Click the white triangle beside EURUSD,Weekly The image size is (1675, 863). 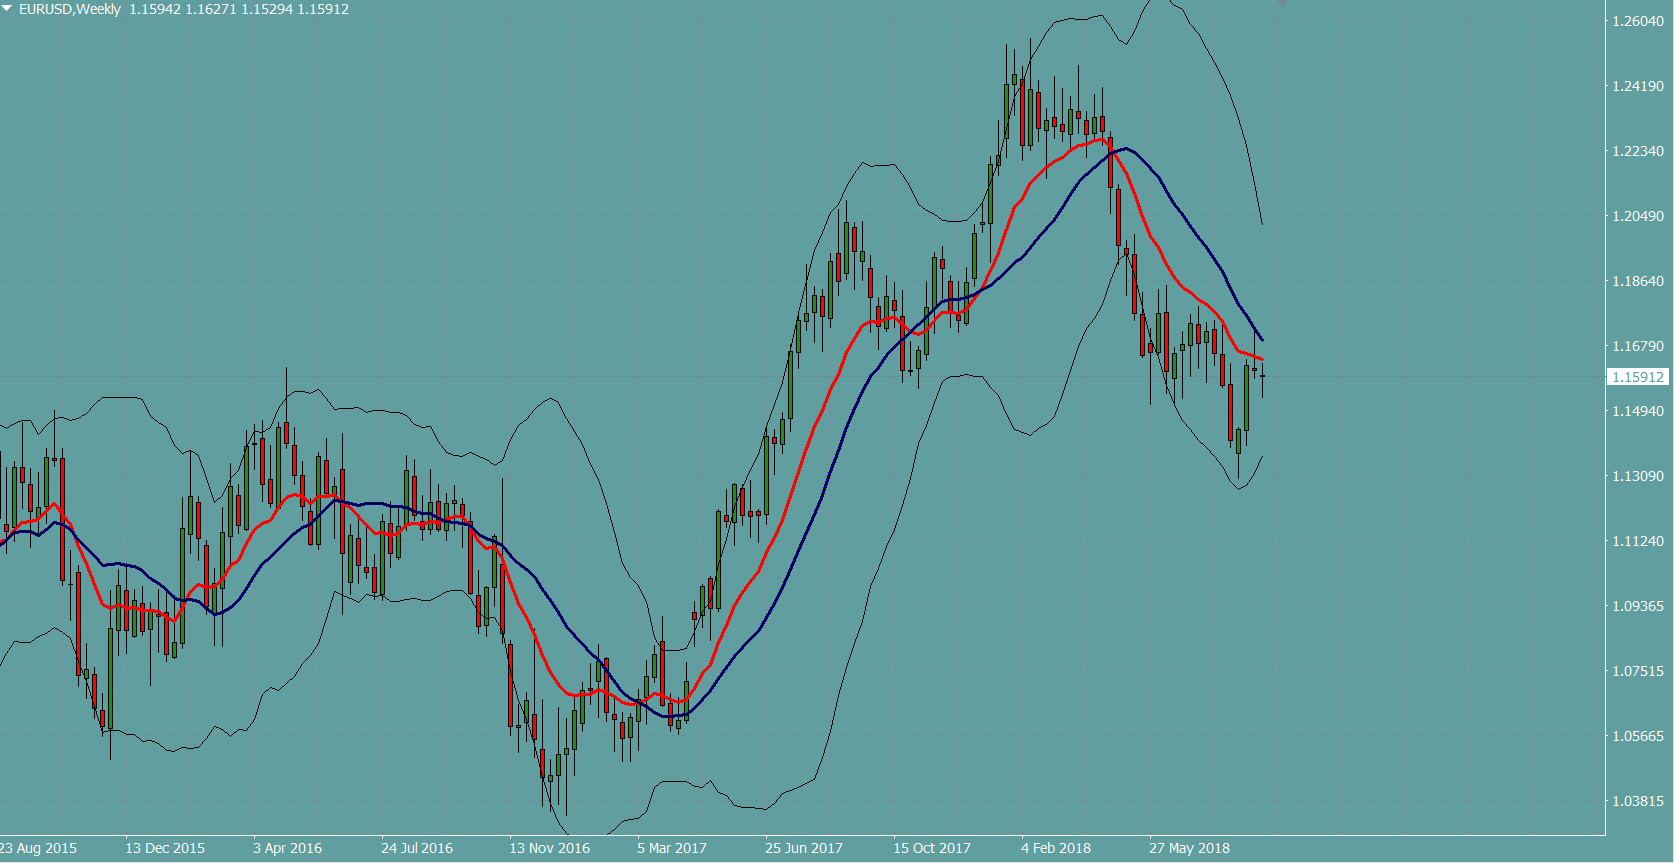(x=8, y=8)
